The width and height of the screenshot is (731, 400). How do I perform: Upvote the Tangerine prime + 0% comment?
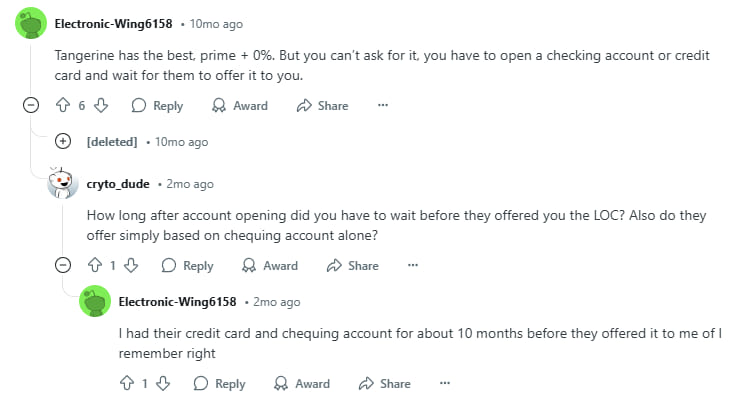pyautogui.click(x=64, y=105)
